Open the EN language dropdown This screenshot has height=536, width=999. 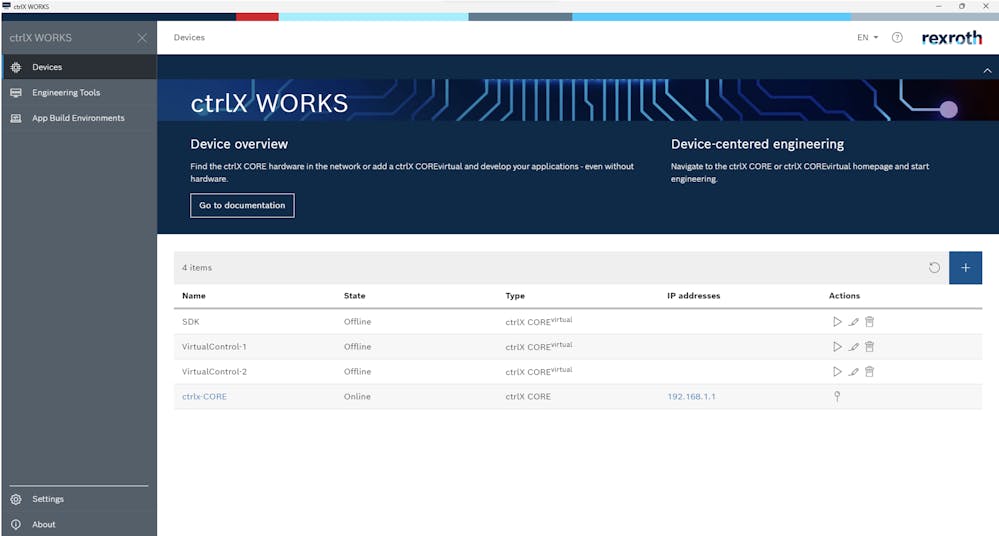click(x=867, y=38)
